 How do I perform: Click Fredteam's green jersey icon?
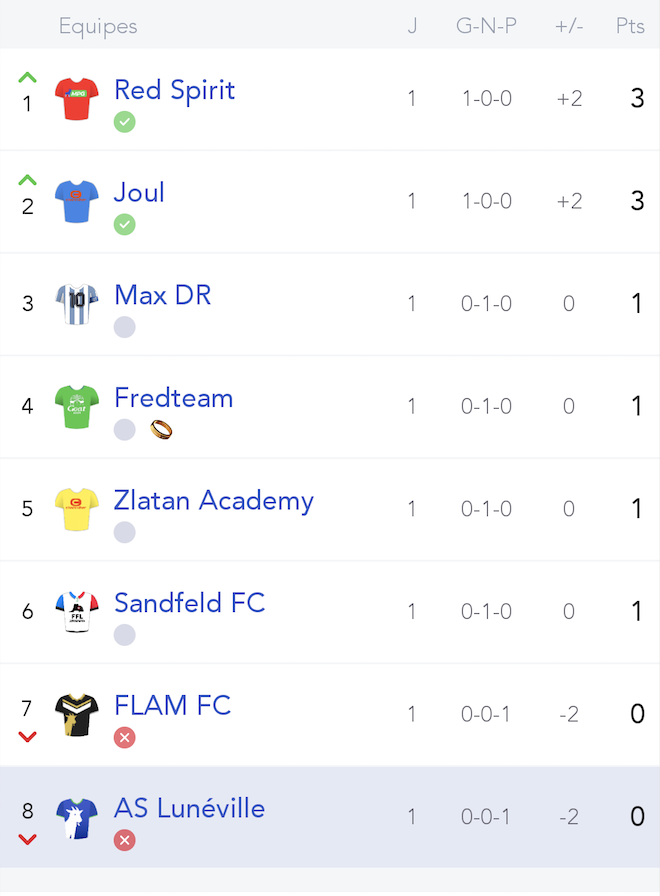pyautogui.click(x=77, y=406)
